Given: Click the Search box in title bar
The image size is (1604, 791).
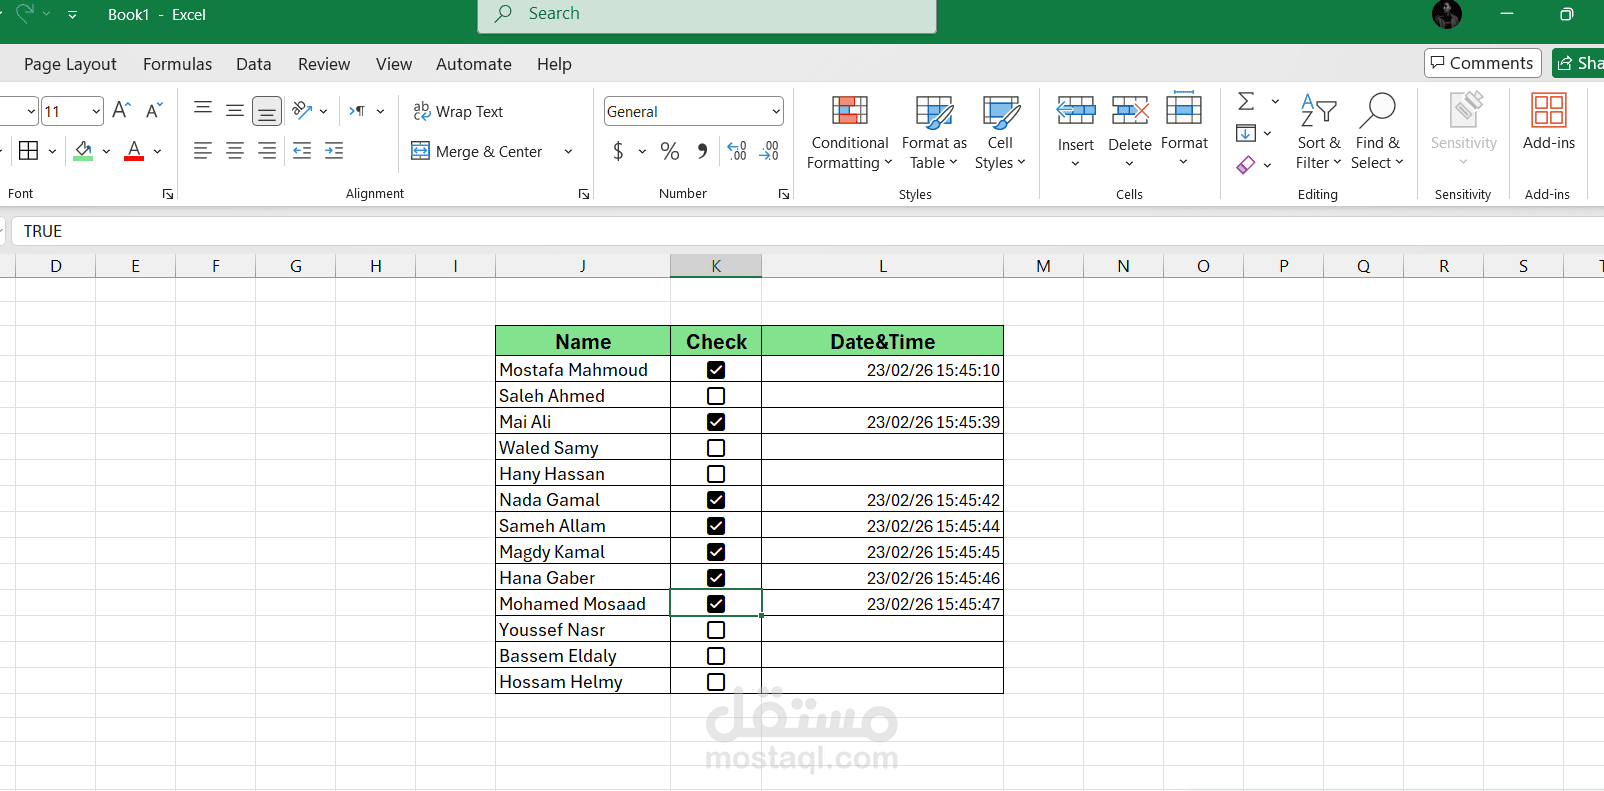Looking at the screenshot, I should coord(707,14).
